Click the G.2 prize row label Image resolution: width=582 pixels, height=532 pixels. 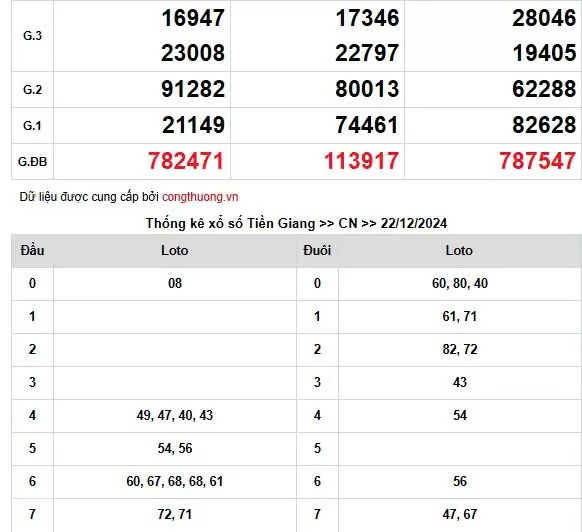click(x=32, y=89)
